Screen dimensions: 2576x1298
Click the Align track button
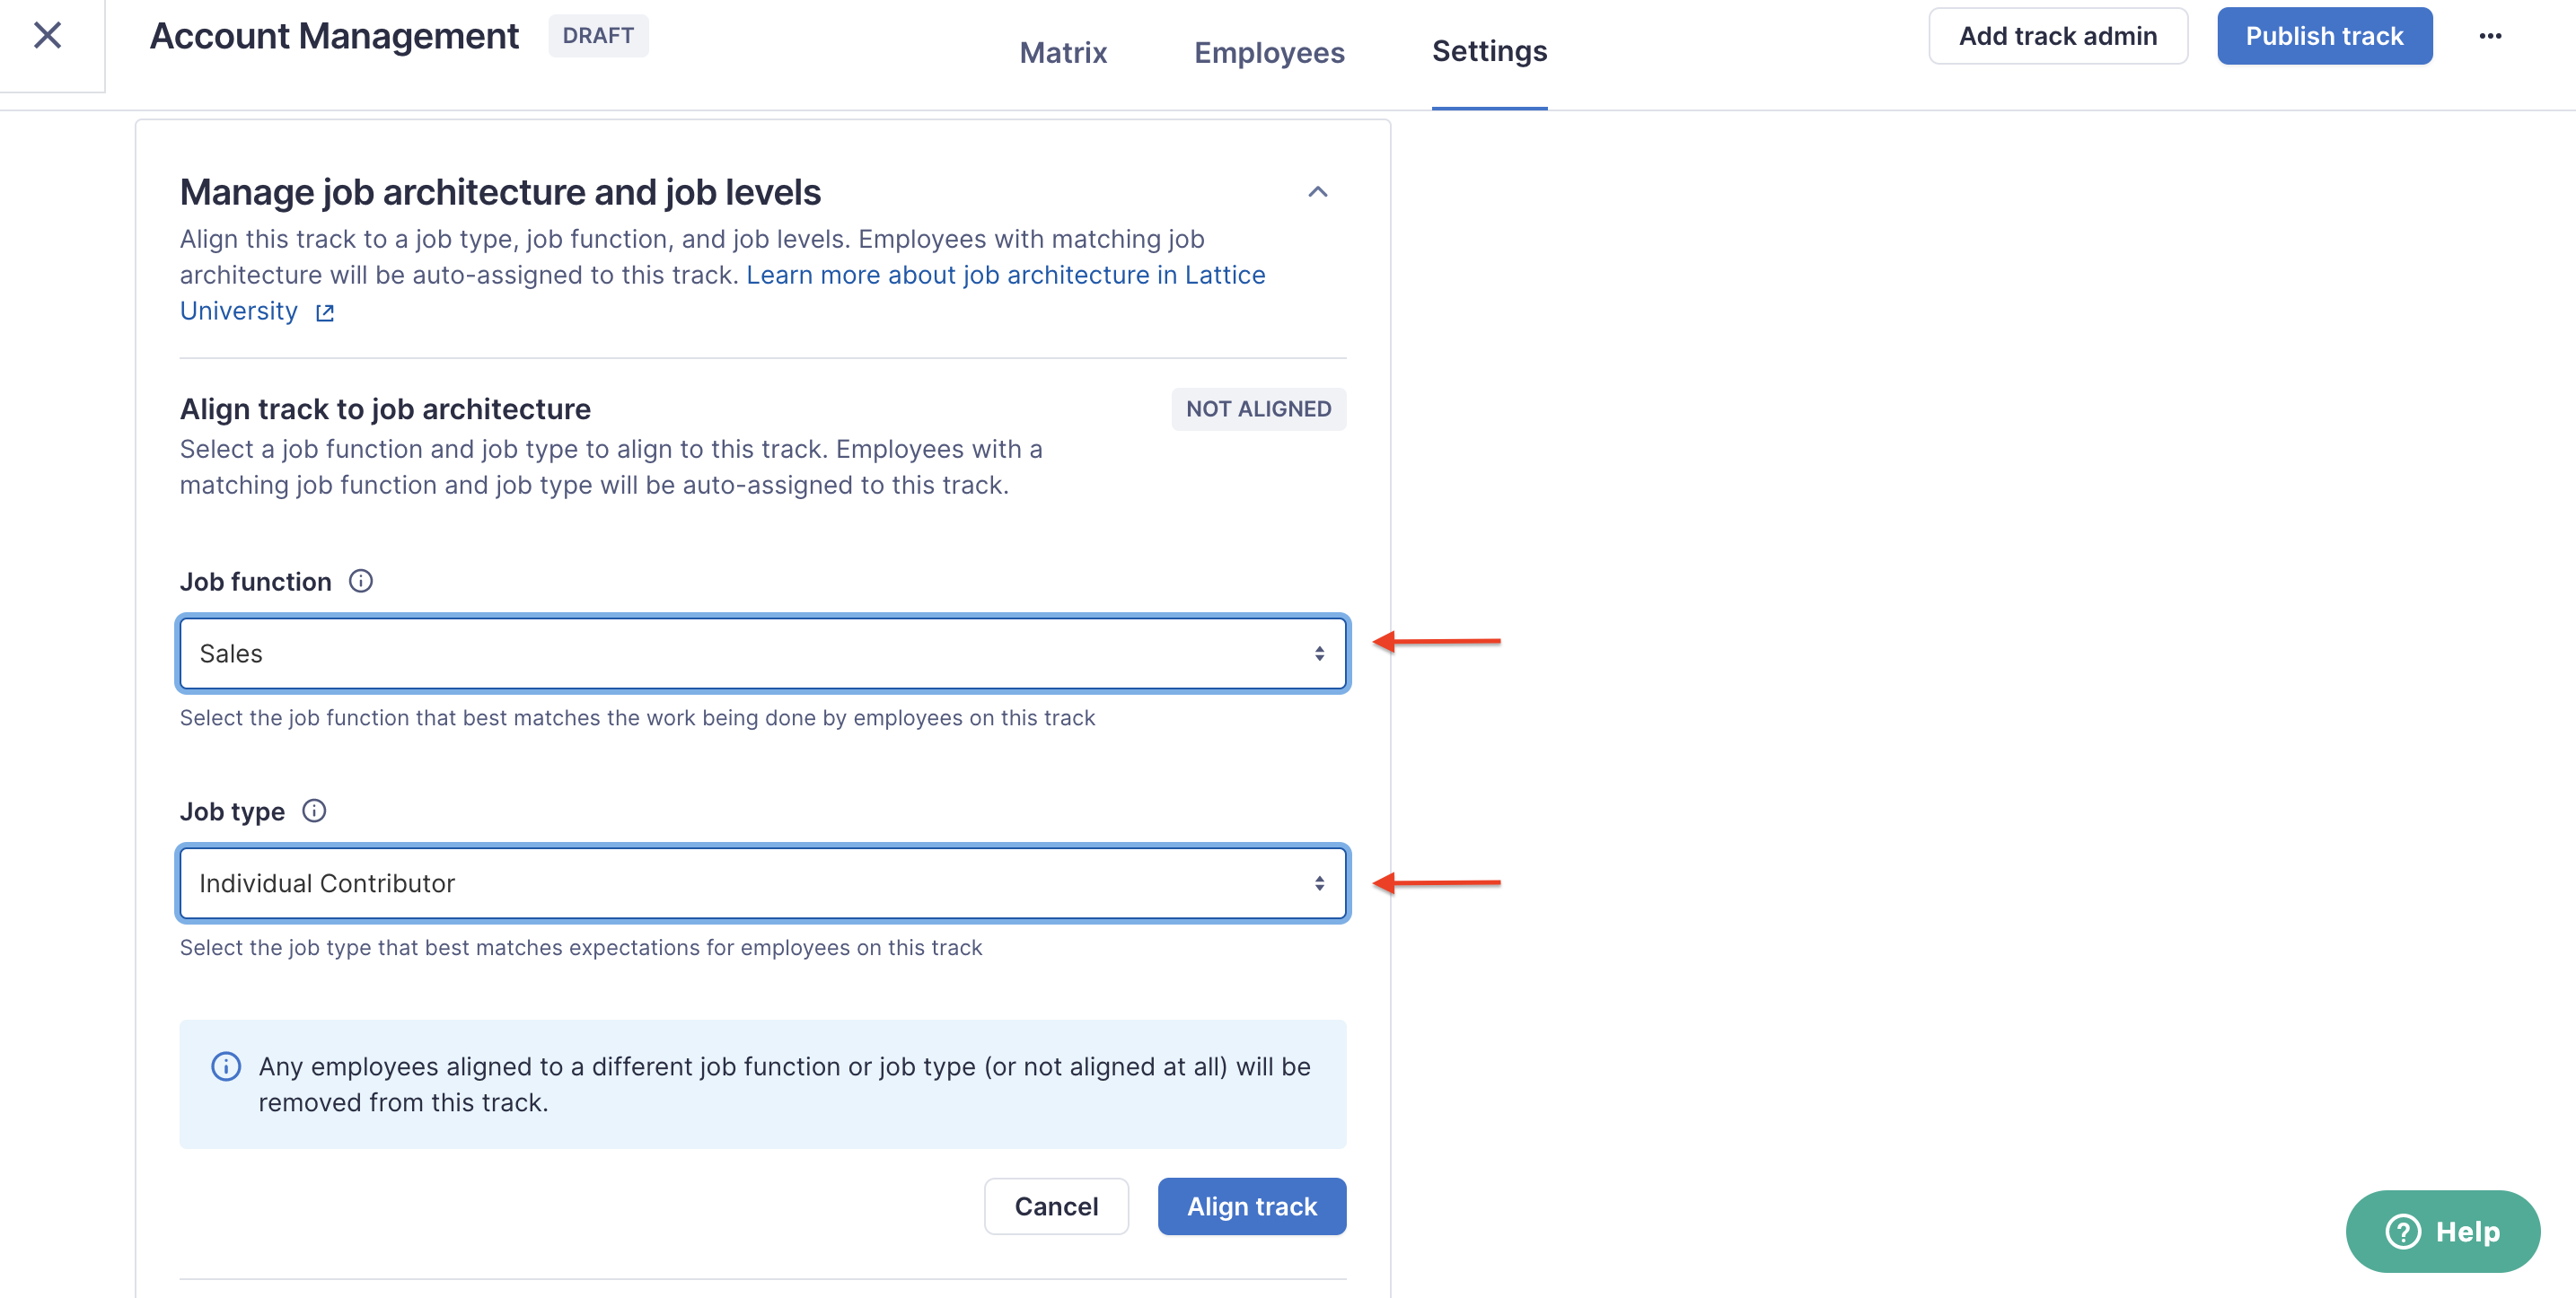pos(1251,1206)
